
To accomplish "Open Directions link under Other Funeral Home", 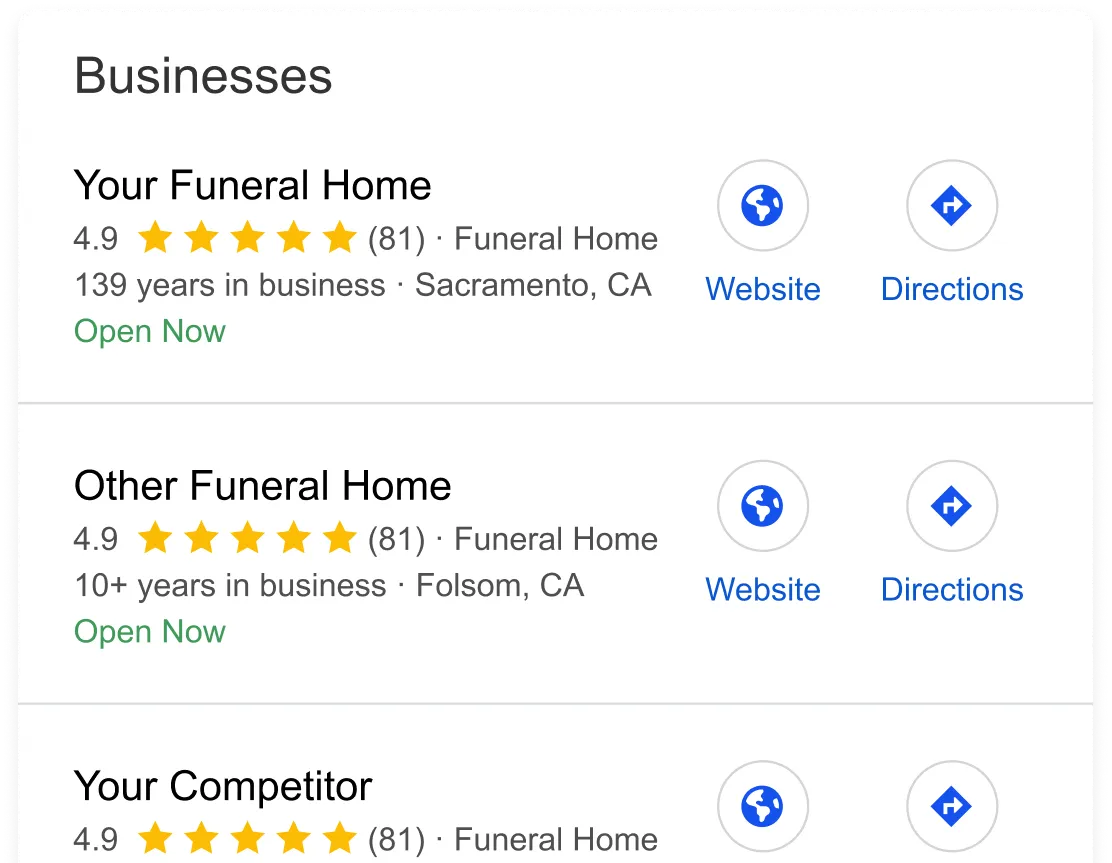I will (952, 589).
